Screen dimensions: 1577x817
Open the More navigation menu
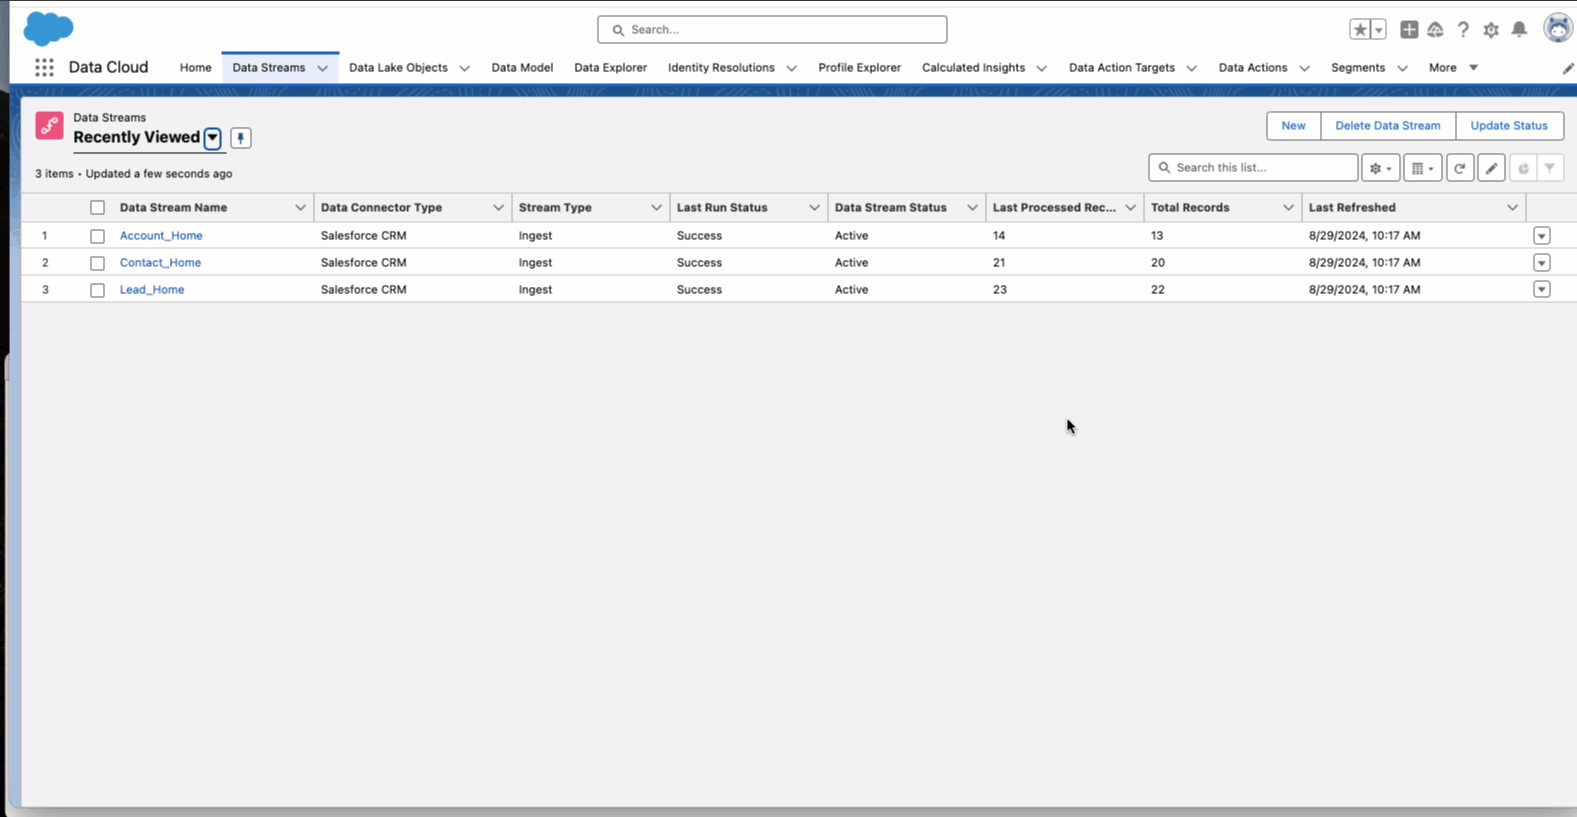pos(1453,67)
